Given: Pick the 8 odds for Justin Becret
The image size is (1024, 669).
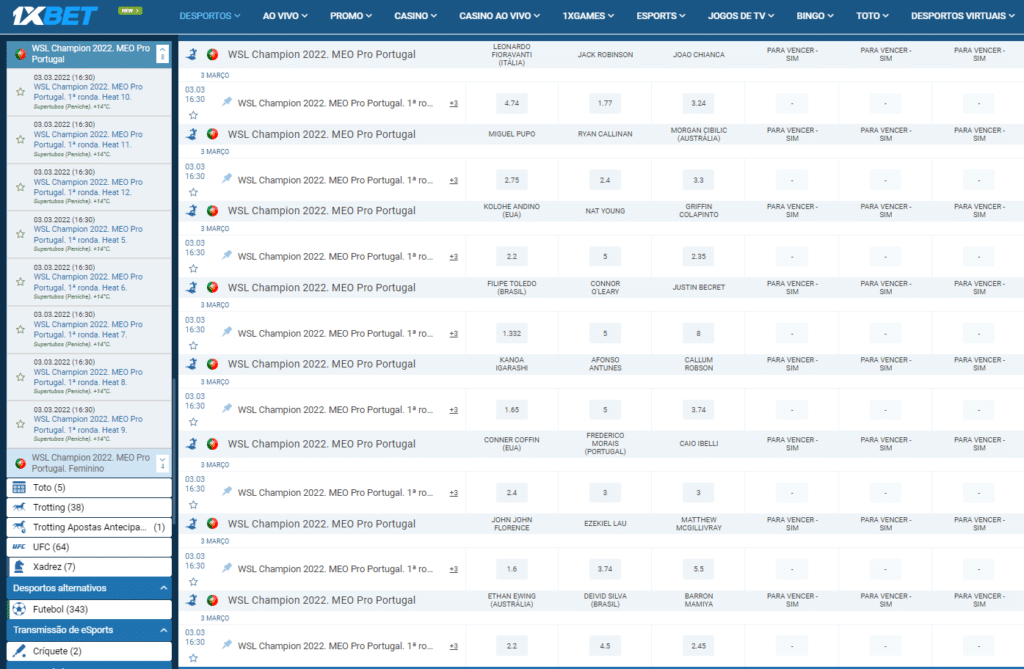Looking at the screenshot, I should point(699,333).
